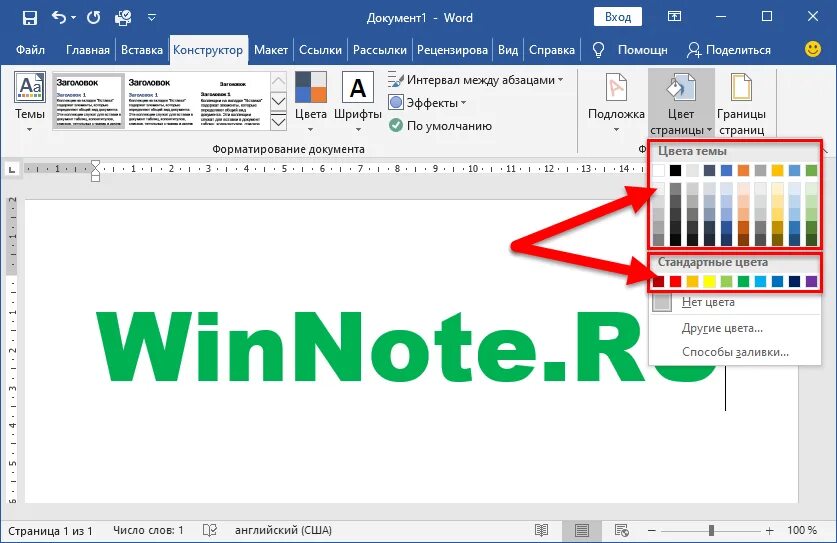Image resolution: width=837 pixels, height=543 pixels.
Task: Expand the style sets gallery More button
Action: coord(279,122)
